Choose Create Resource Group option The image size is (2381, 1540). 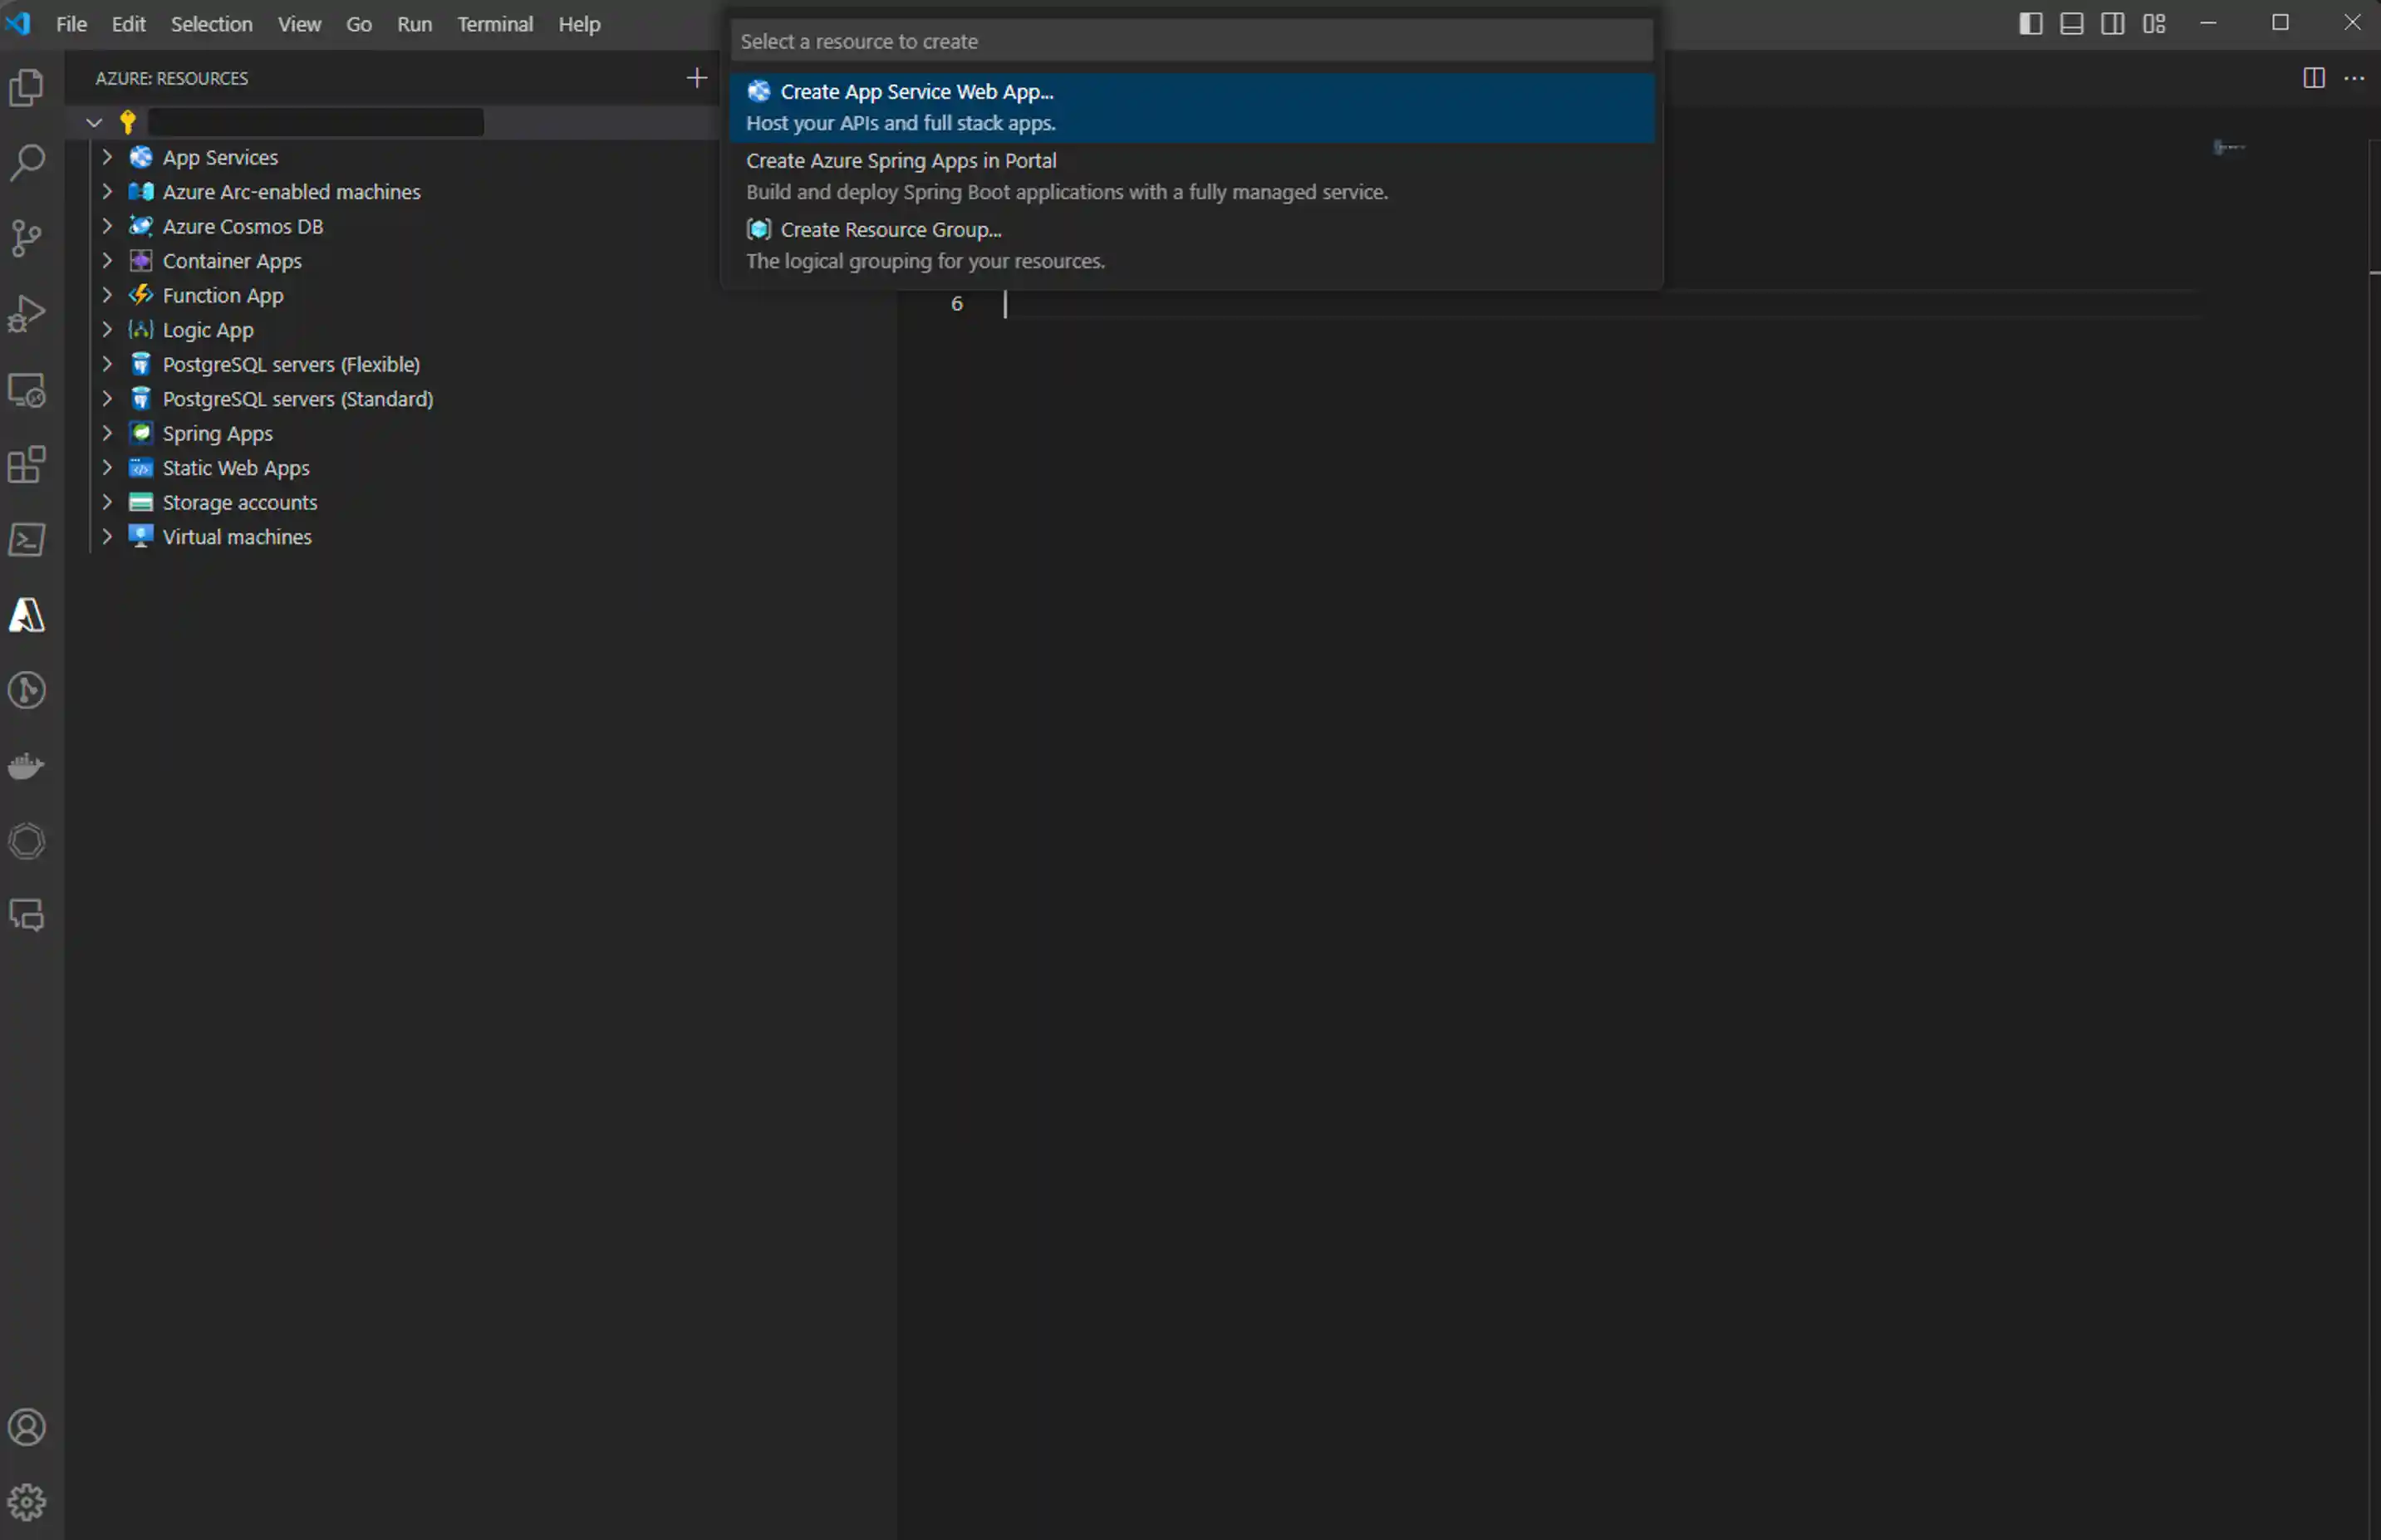tap(890, 229)
